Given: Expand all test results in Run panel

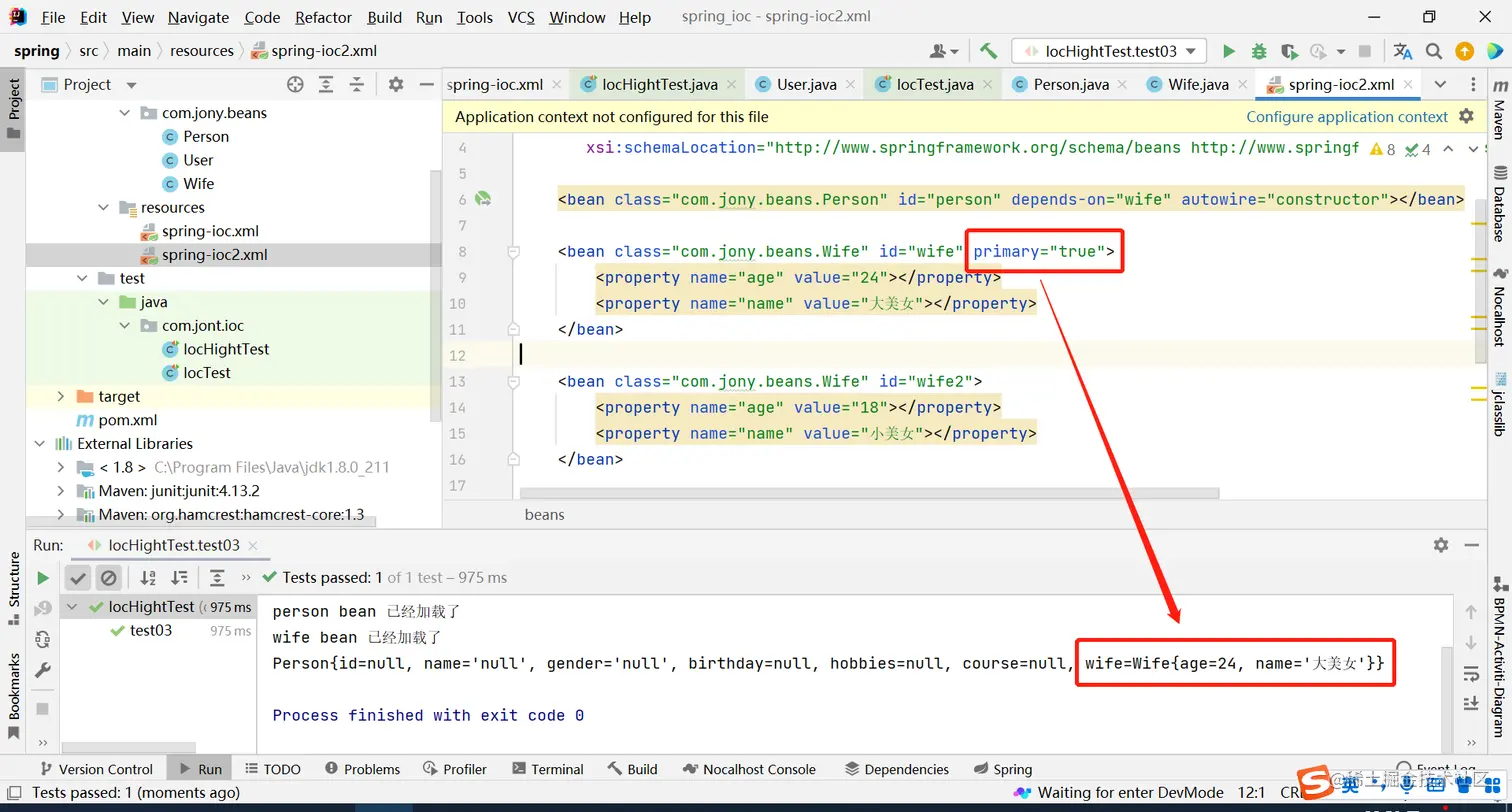Looking at the screenshot, I should pyautogui.click(x=217, y=577).
